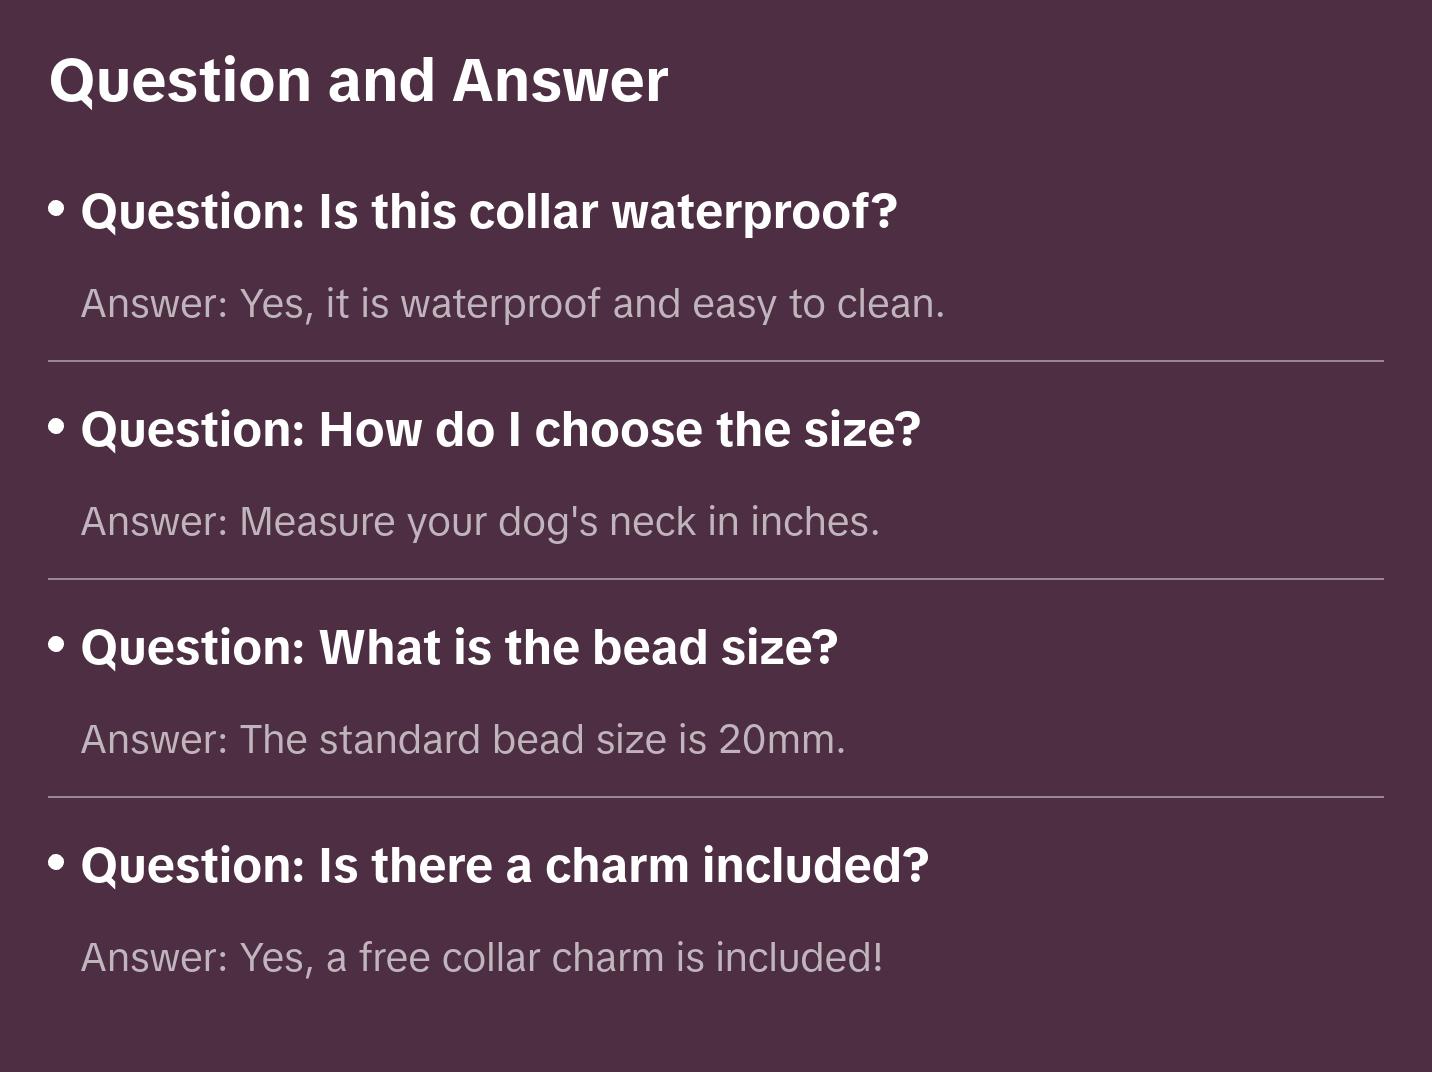Select the answer about the free collar charm
1432x1072 pixels.
(x=482, y=958)
